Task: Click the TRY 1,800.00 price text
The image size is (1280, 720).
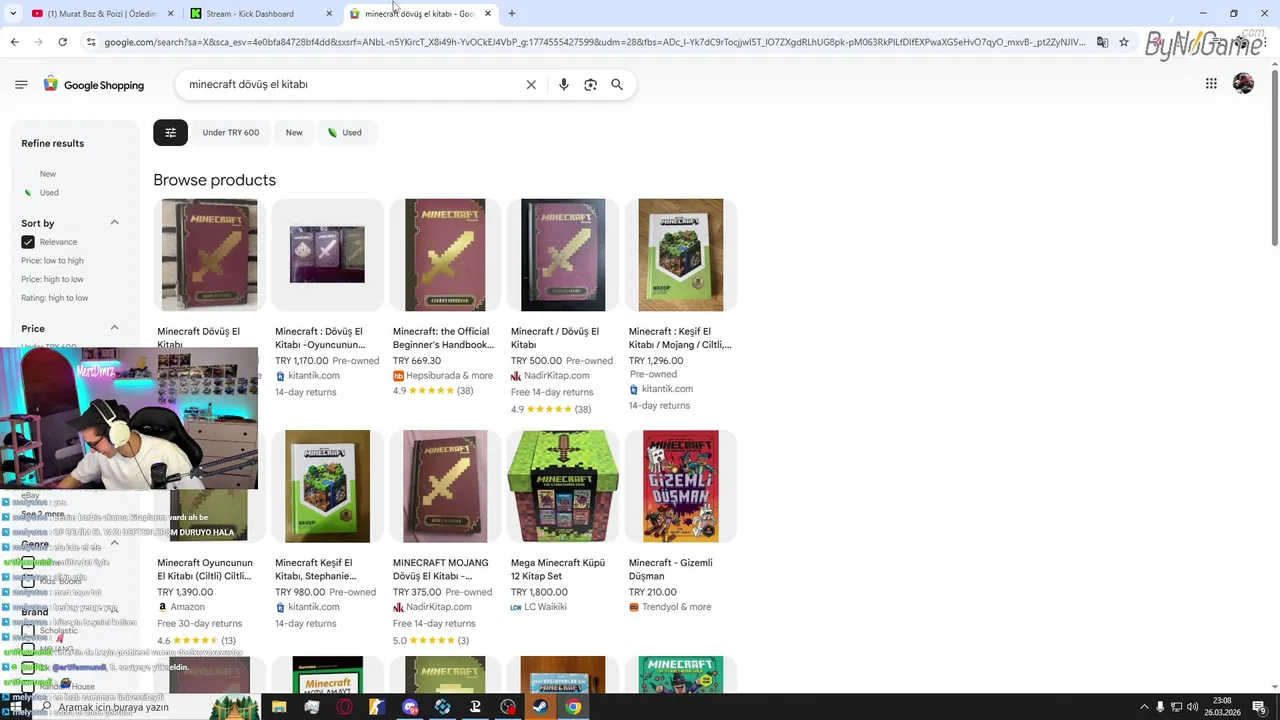Action: [x=539, y=592]
